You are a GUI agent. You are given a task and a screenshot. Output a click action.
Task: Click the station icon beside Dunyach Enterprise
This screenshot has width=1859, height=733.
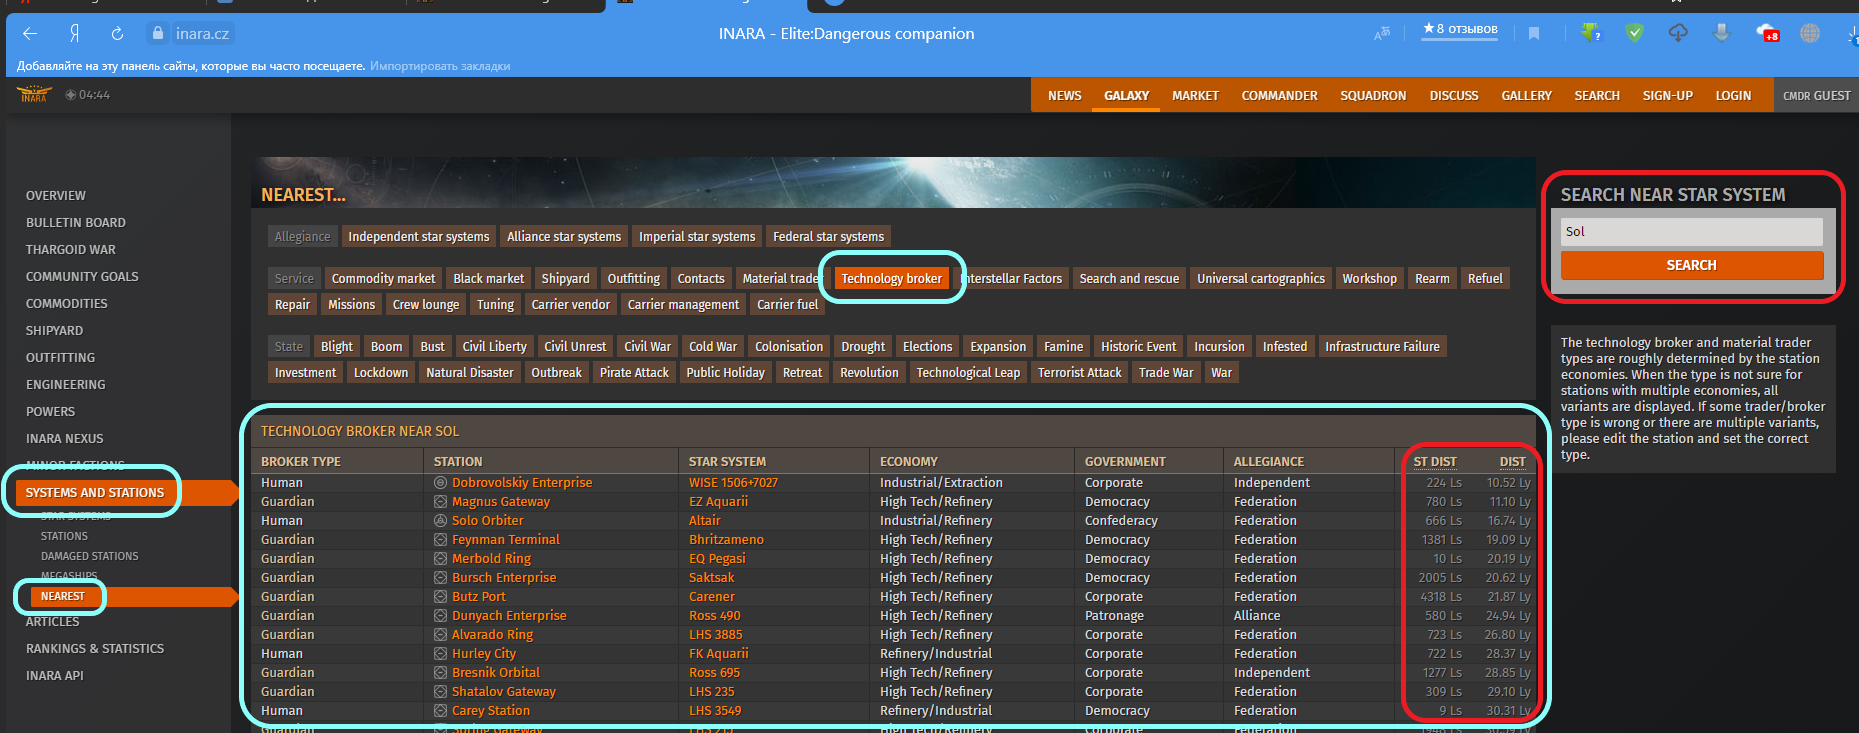[440, 616]
